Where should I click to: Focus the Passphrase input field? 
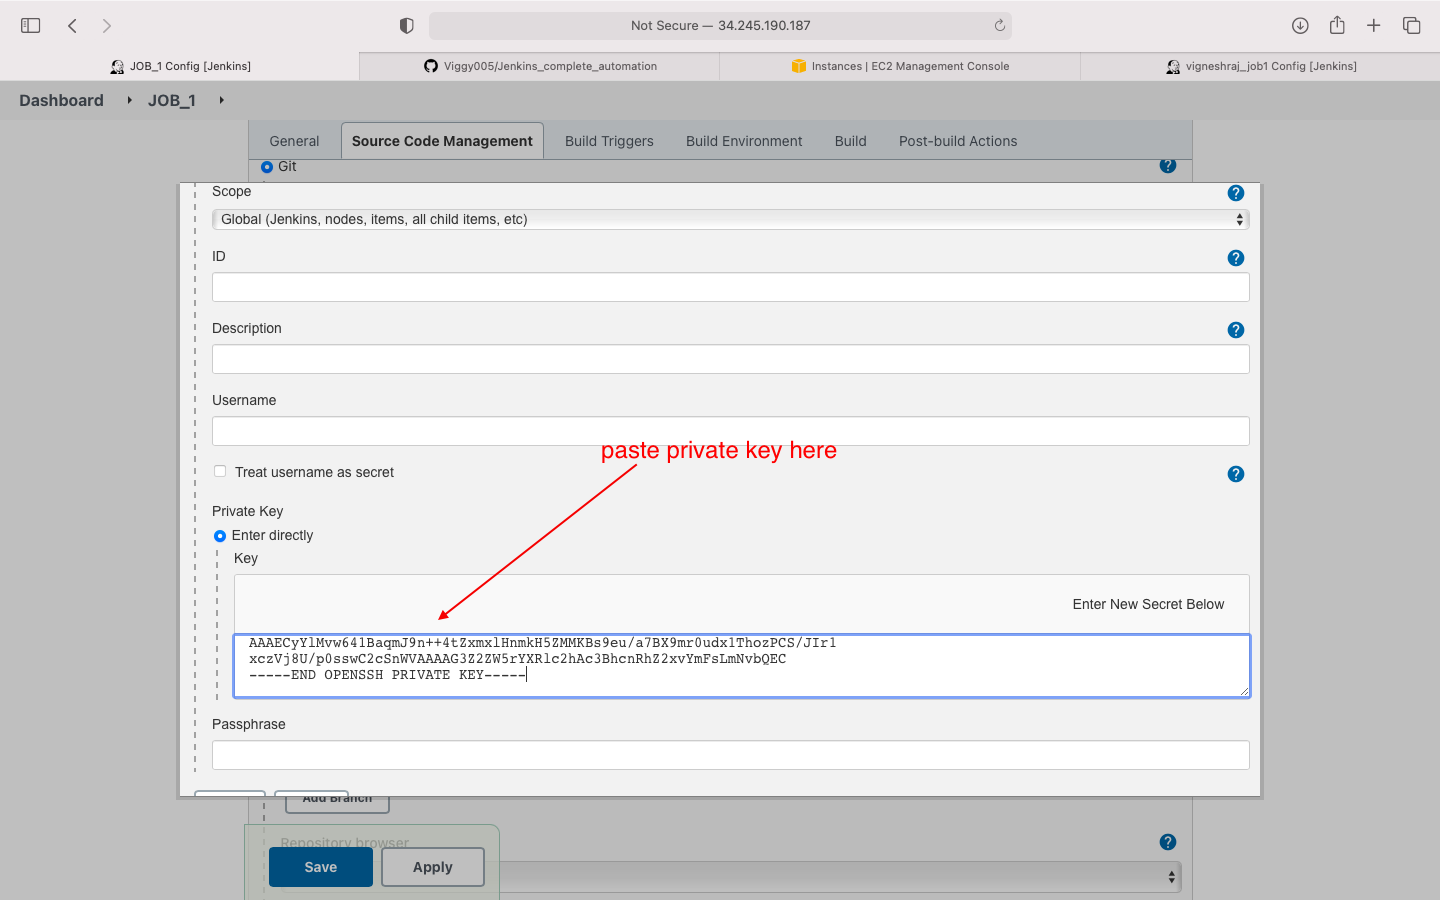click(x=730, y=755)
